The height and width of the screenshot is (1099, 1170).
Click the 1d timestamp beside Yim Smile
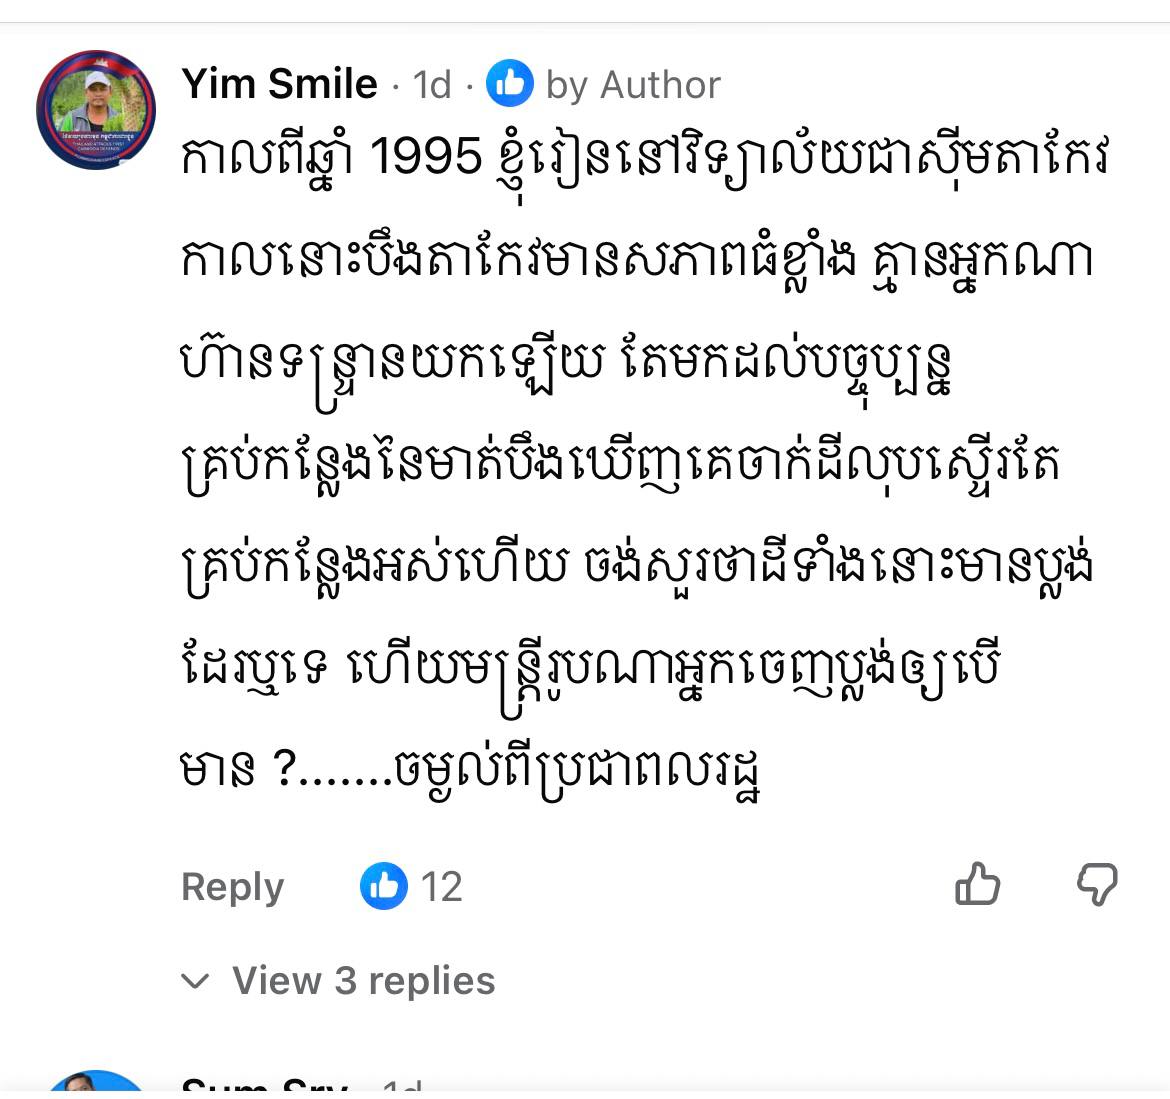pyautogui.click(x=432, y=84)
